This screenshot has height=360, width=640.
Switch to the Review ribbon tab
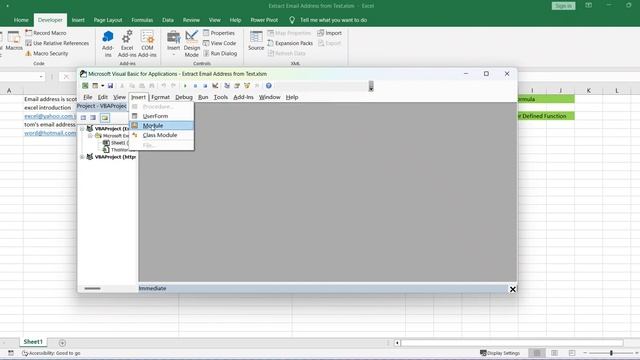191,20
